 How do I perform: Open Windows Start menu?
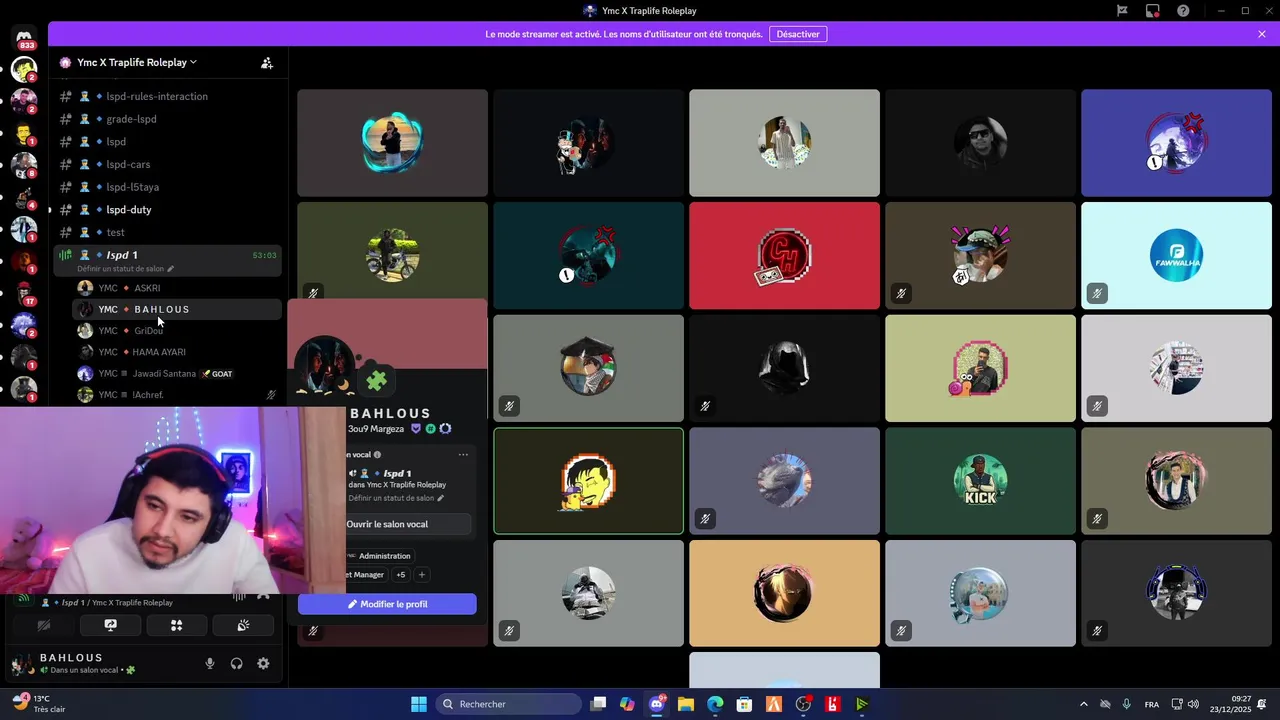(x=419, y=704)
